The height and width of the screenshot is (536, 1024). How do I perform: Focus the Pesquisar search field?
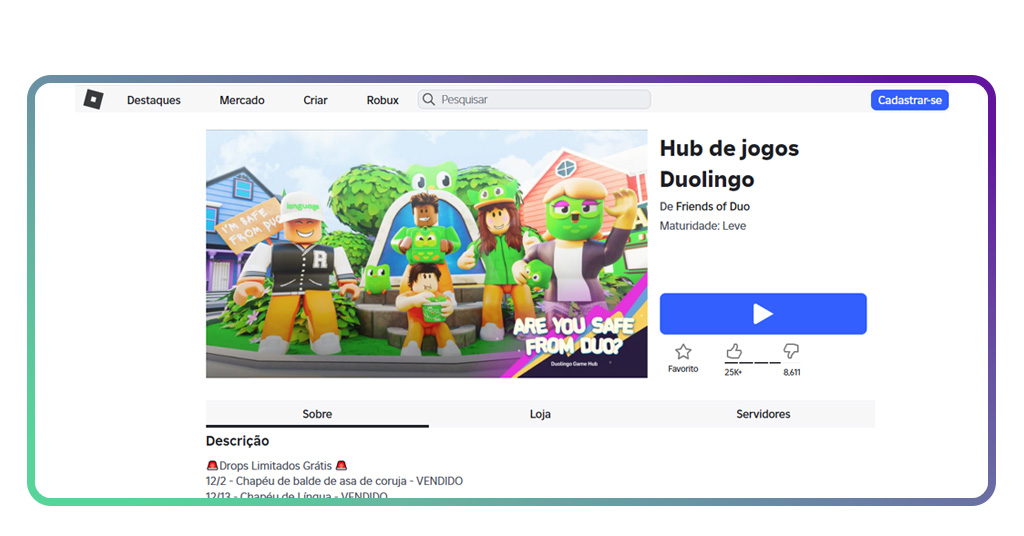(534, 99)
